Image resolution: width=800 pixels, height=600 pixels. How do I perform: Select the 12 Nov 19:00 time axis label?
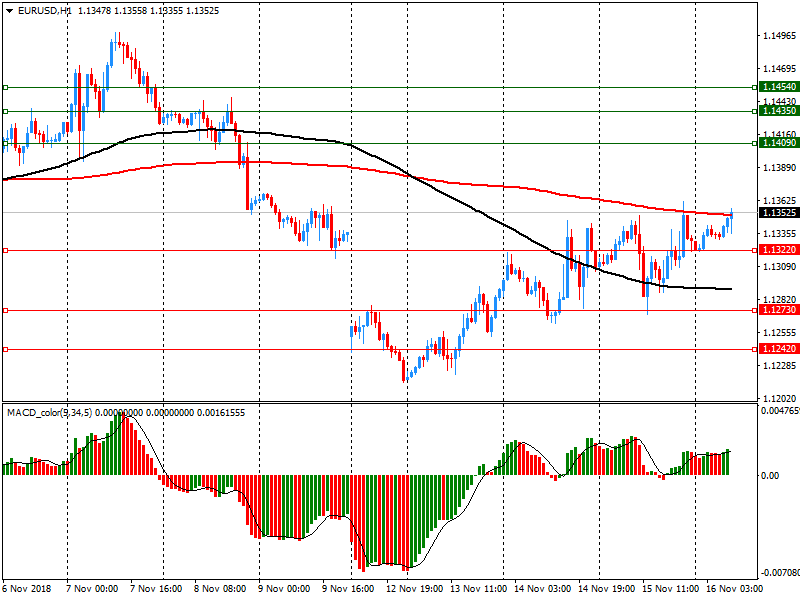414,588
